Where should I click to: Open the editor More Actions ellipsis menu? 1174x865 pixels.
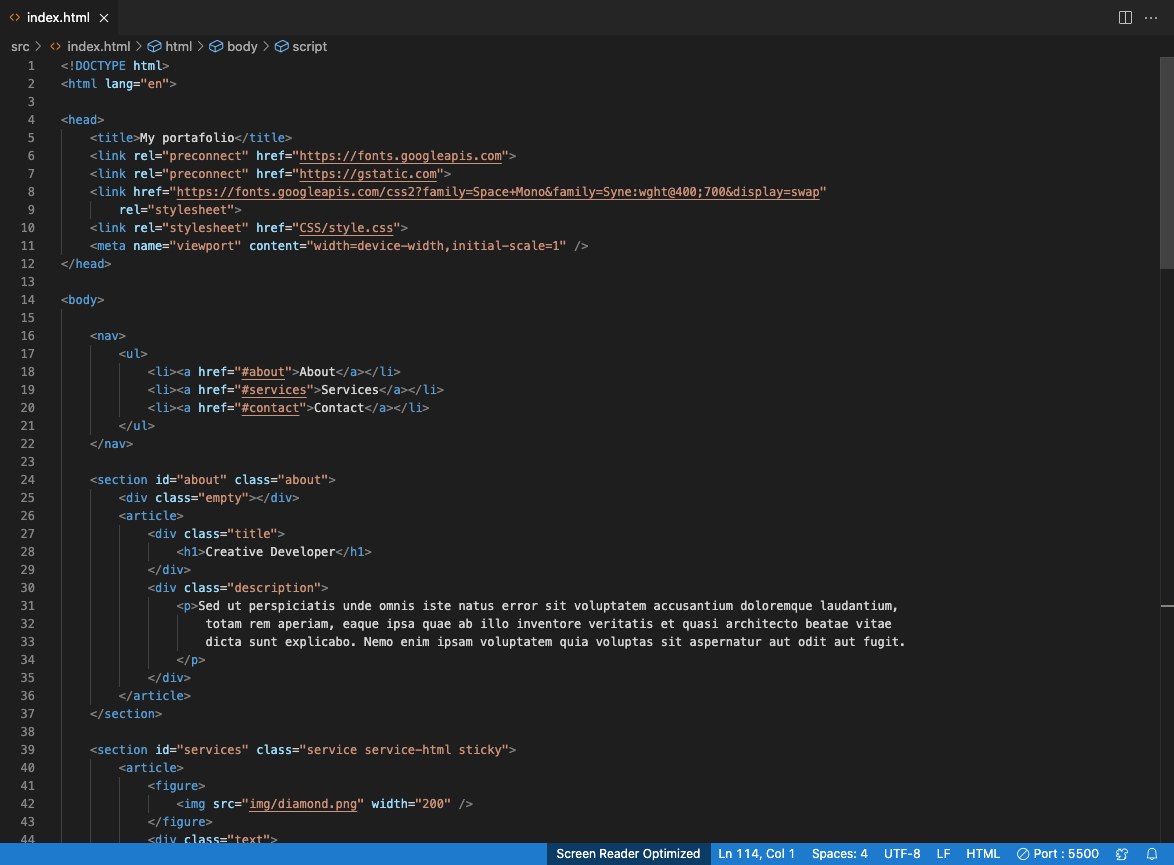pyautogui.click(x=1150, y=18)
